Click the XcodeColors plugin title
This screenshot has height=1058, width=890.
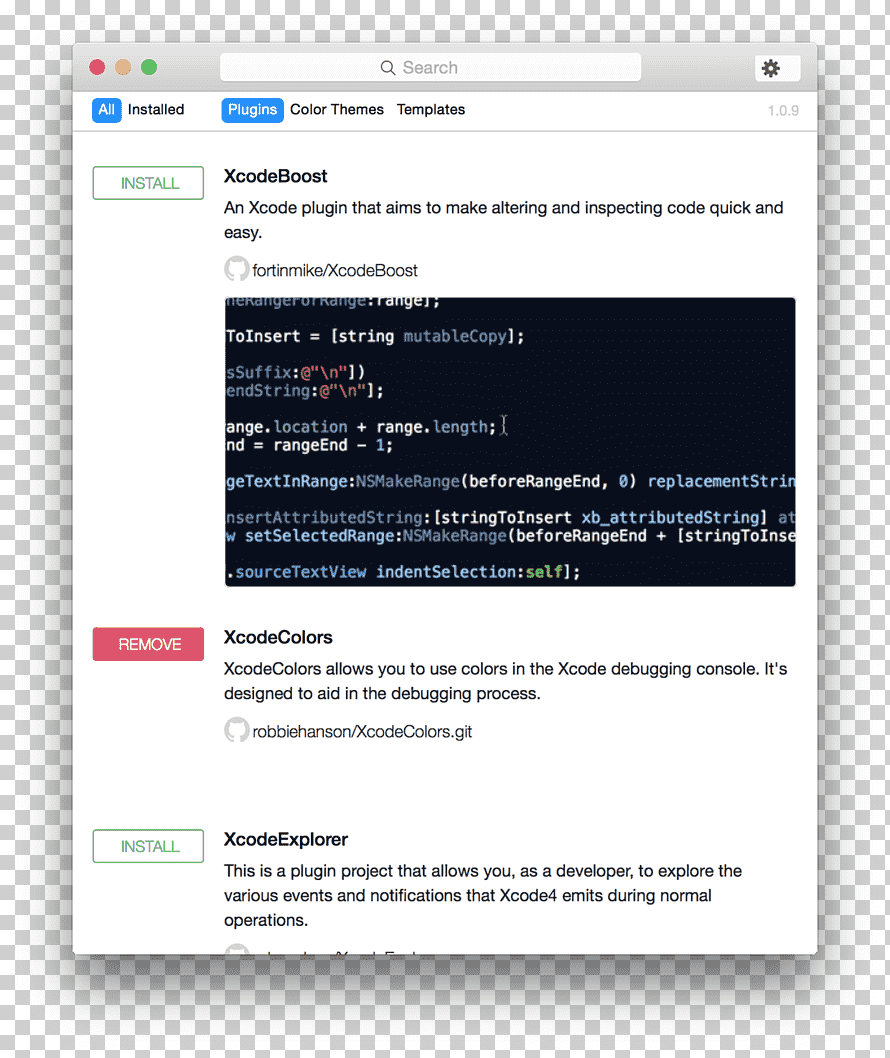point(278,638)
